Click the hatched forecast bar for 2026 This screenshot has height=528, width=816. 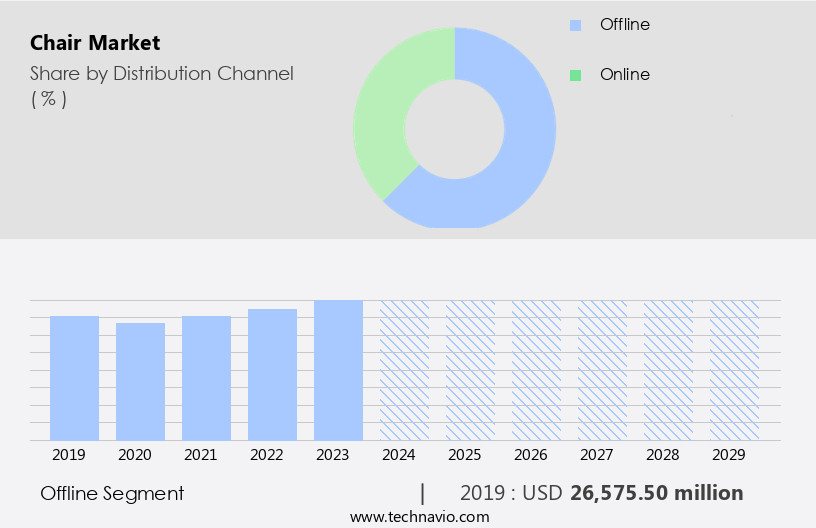(536, 370)
